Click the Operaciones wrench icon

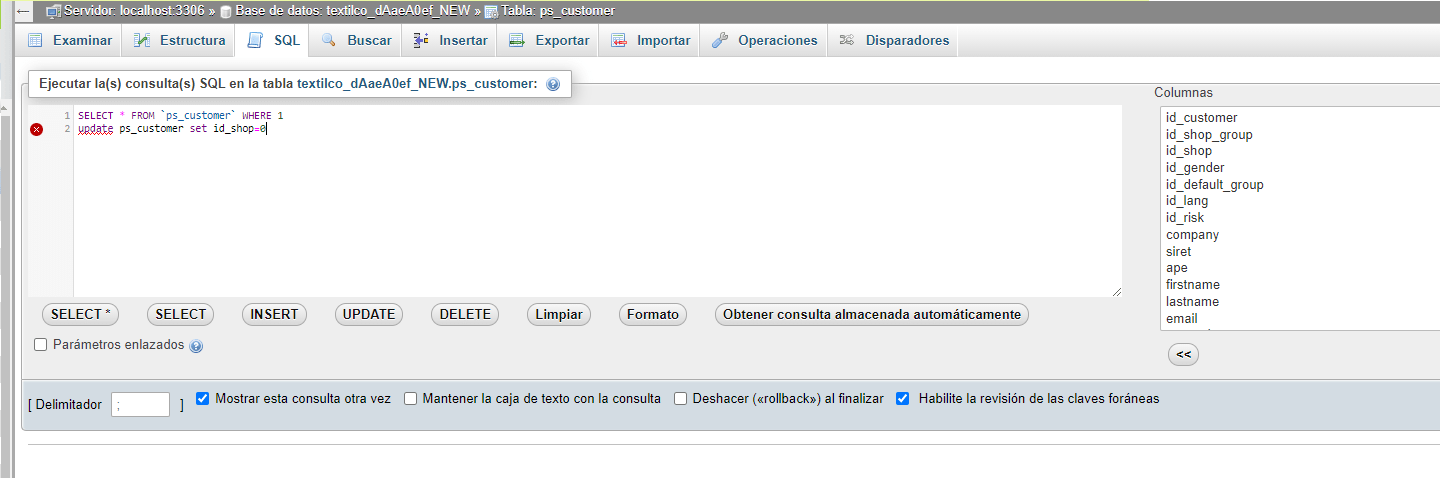720,40
